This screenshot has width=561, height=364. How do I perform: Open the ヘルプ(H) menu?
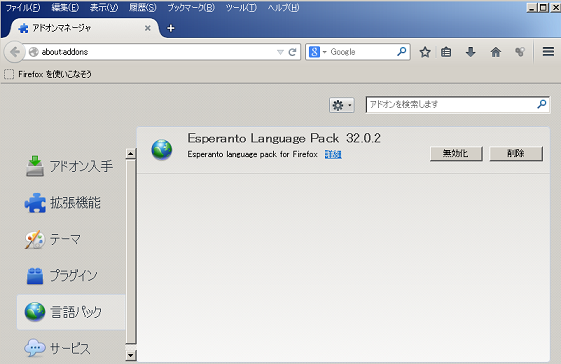click(283, 8)
